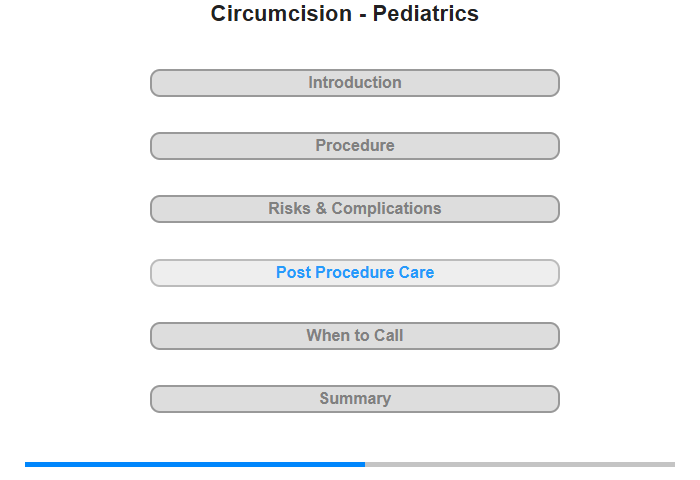
Task: Jump to When to Call section
Action: pos(355,336)
